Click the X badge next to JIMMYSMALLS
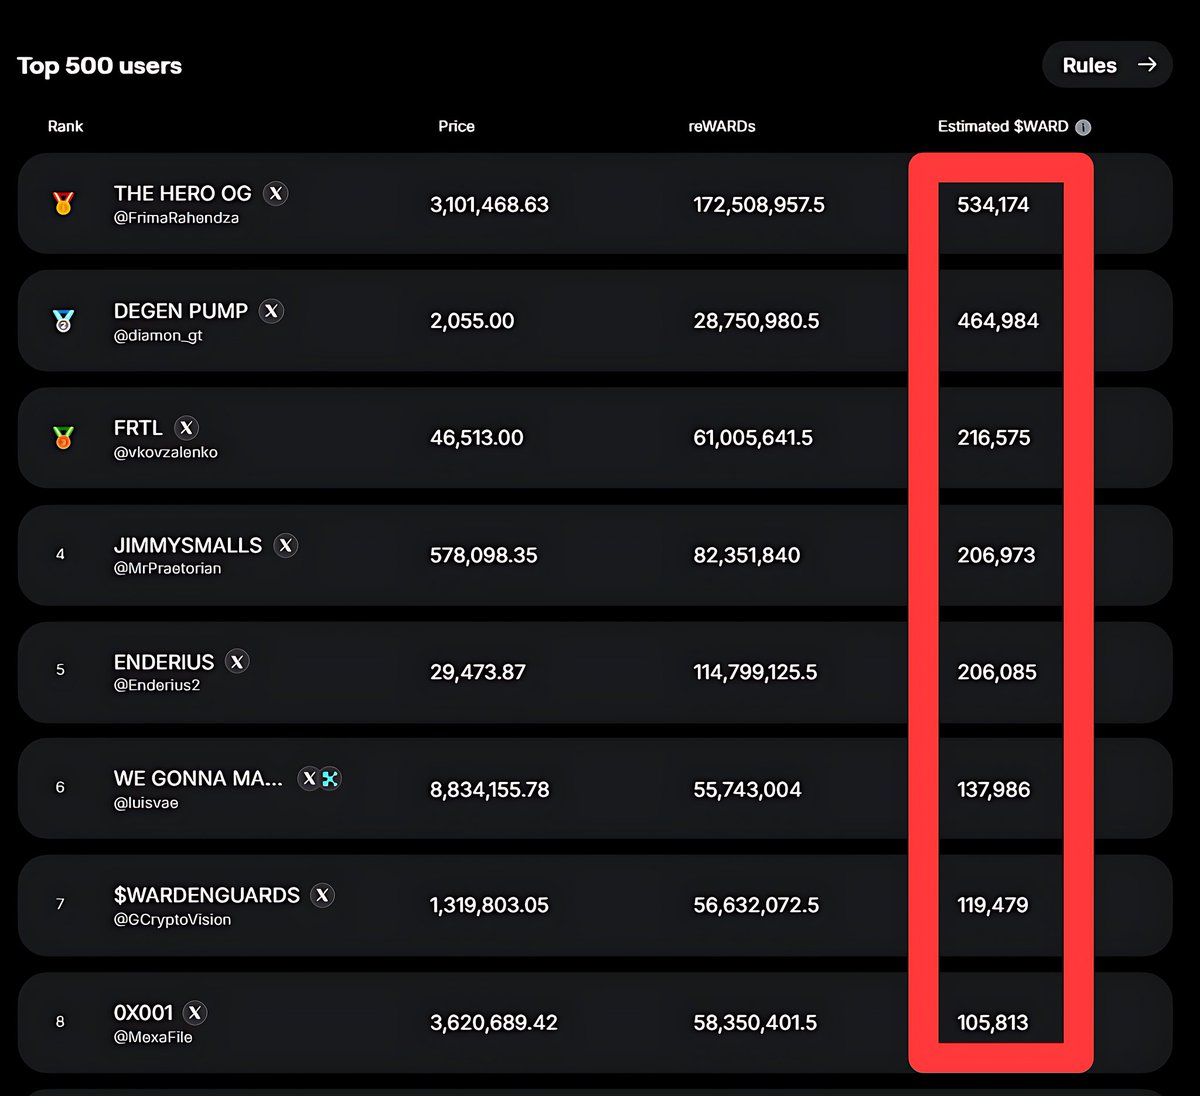Screen dimensions: 1200x1096 (x=286, y=545)
